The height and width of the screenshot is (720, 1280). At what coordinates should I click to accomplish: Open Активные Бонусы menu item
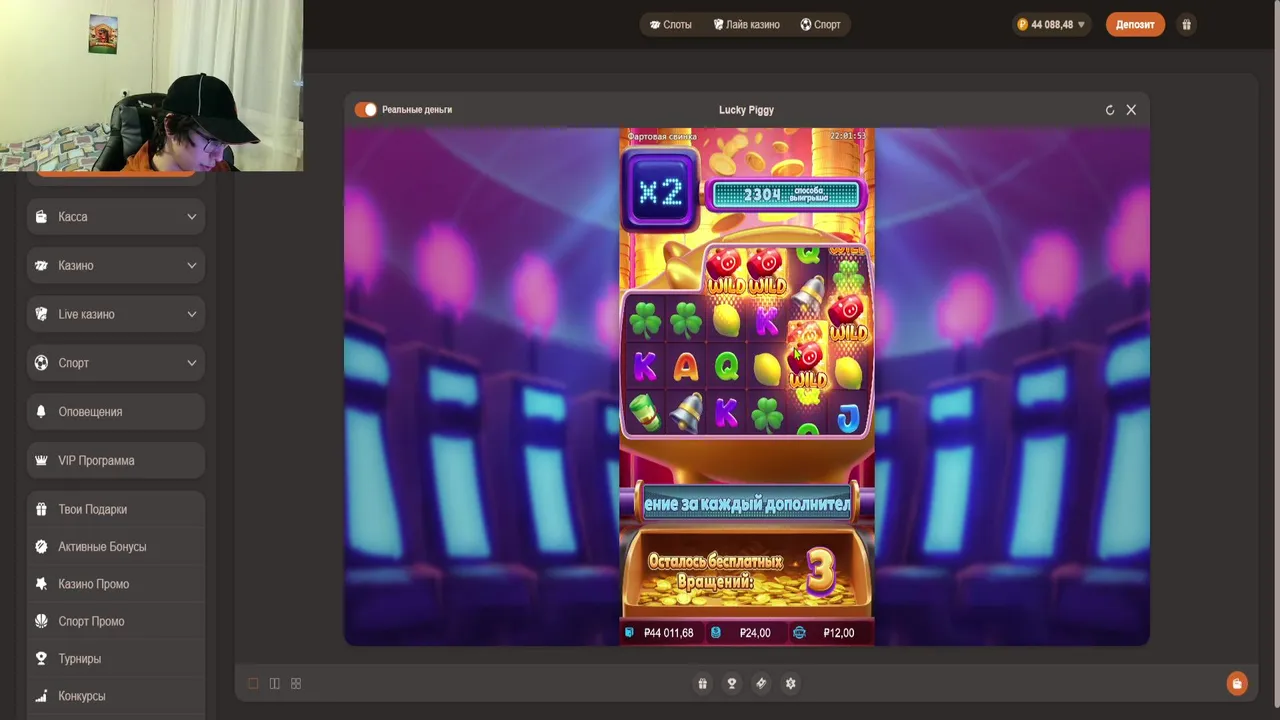click(x=116, y=547)
